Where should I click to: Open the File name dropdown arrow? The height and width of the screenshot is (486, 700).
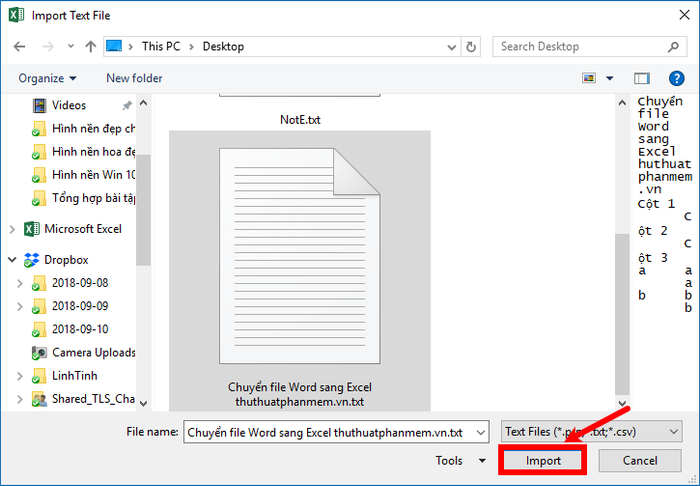coord(481,432)
